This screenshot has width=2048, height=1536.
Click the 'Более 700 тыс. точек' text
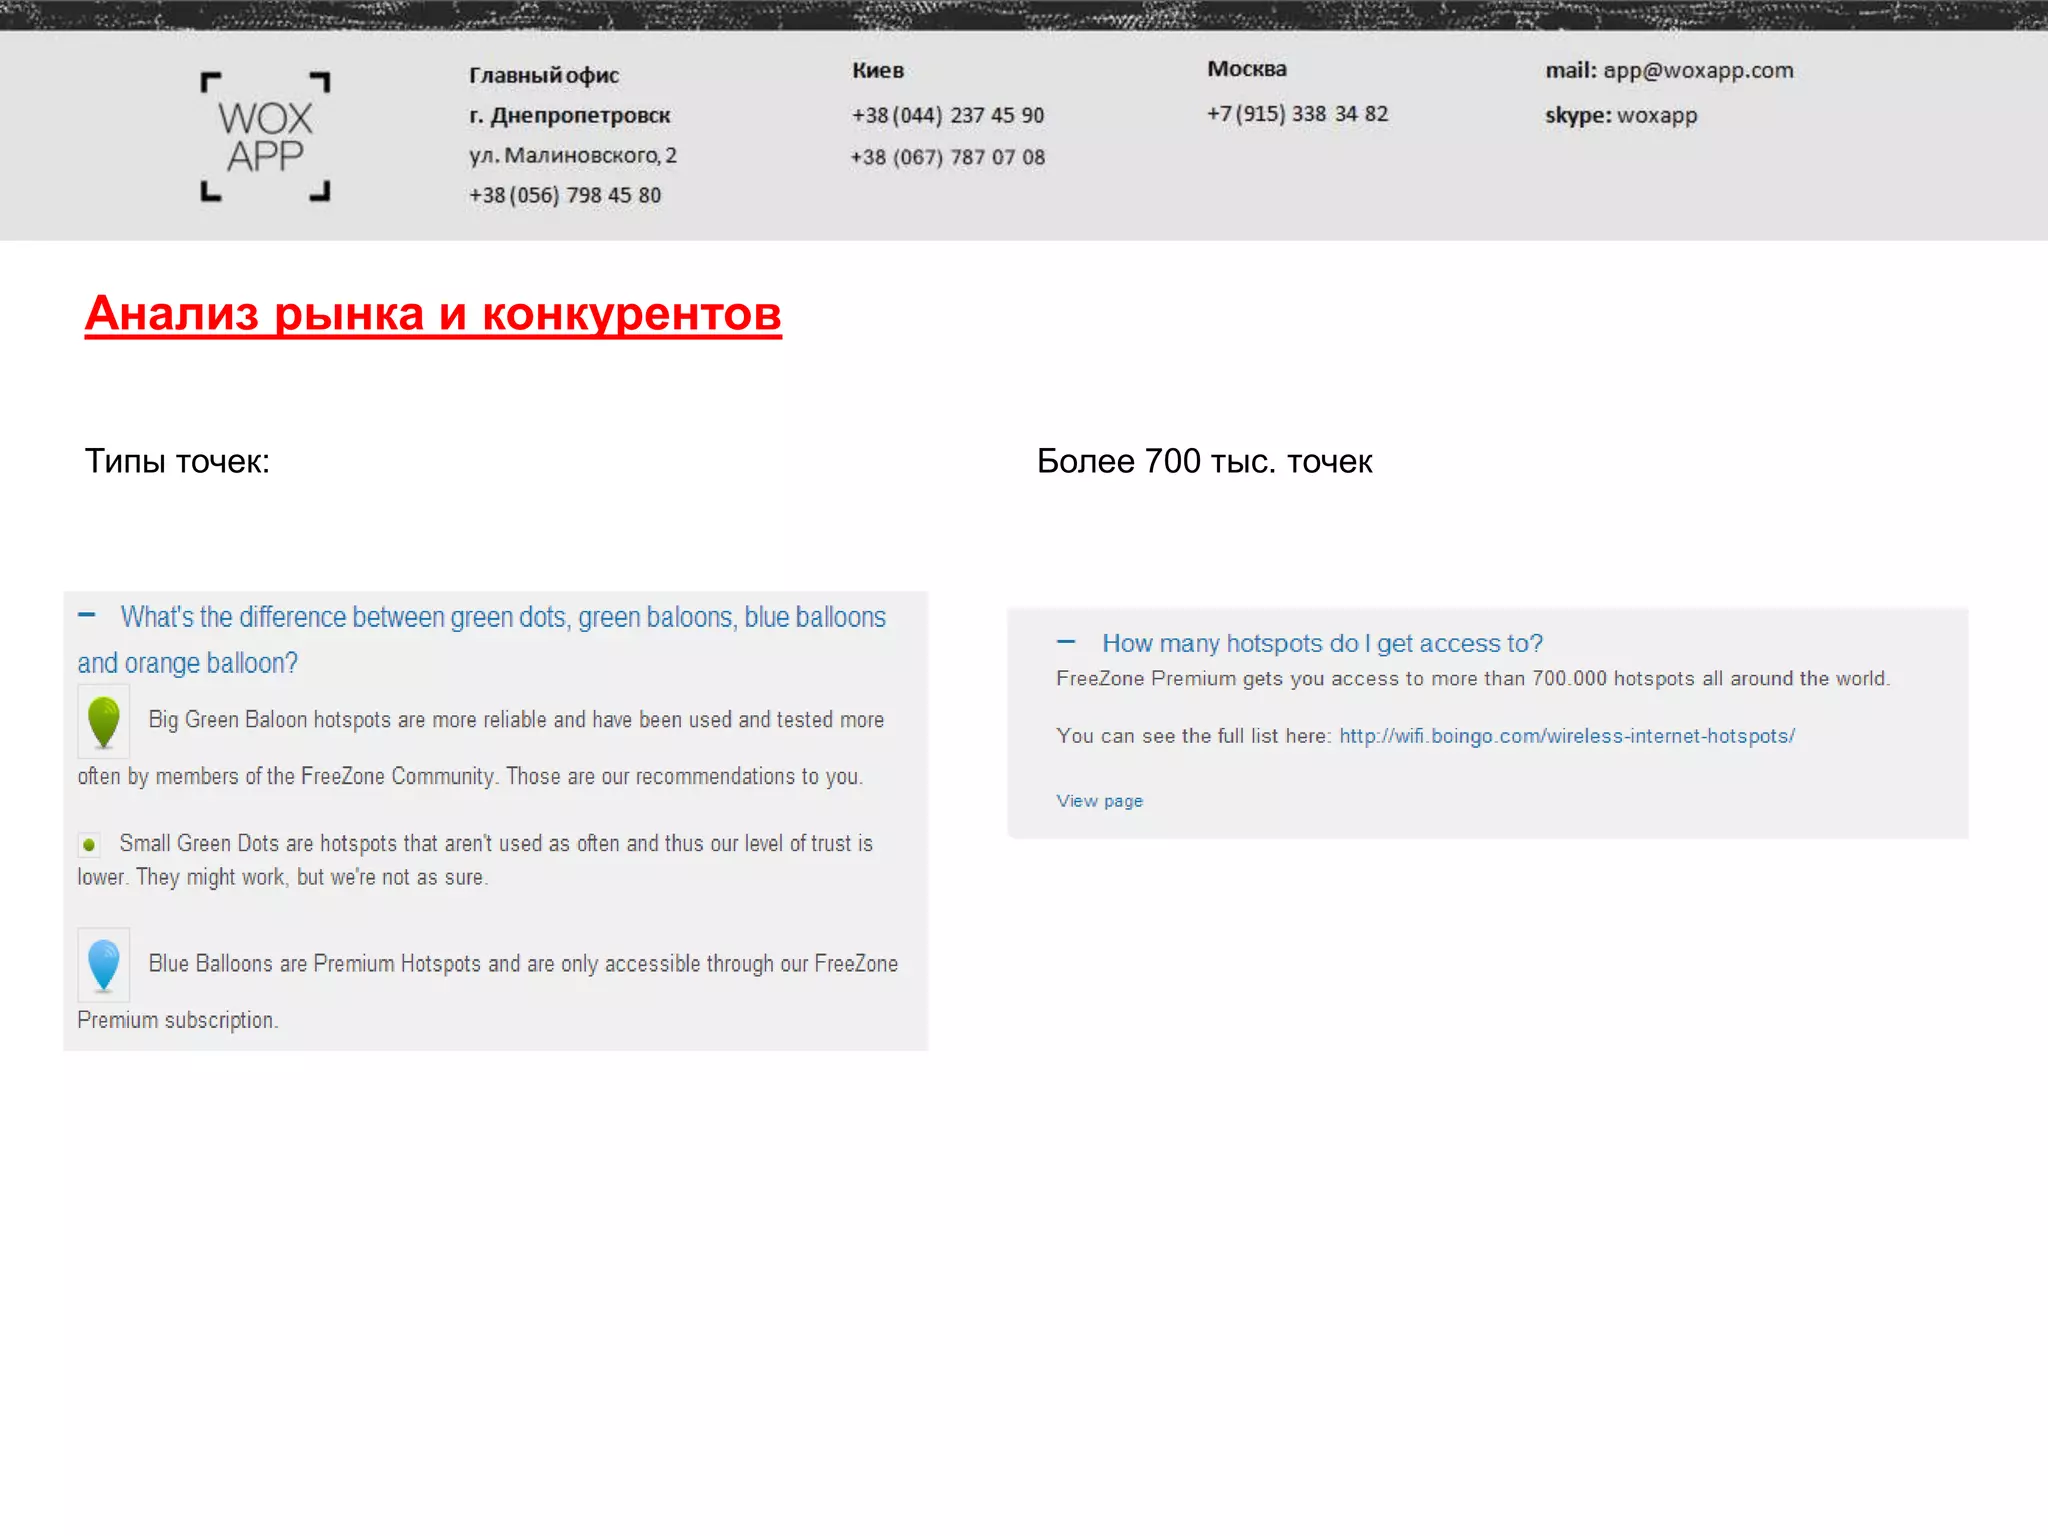point(1203,461)
